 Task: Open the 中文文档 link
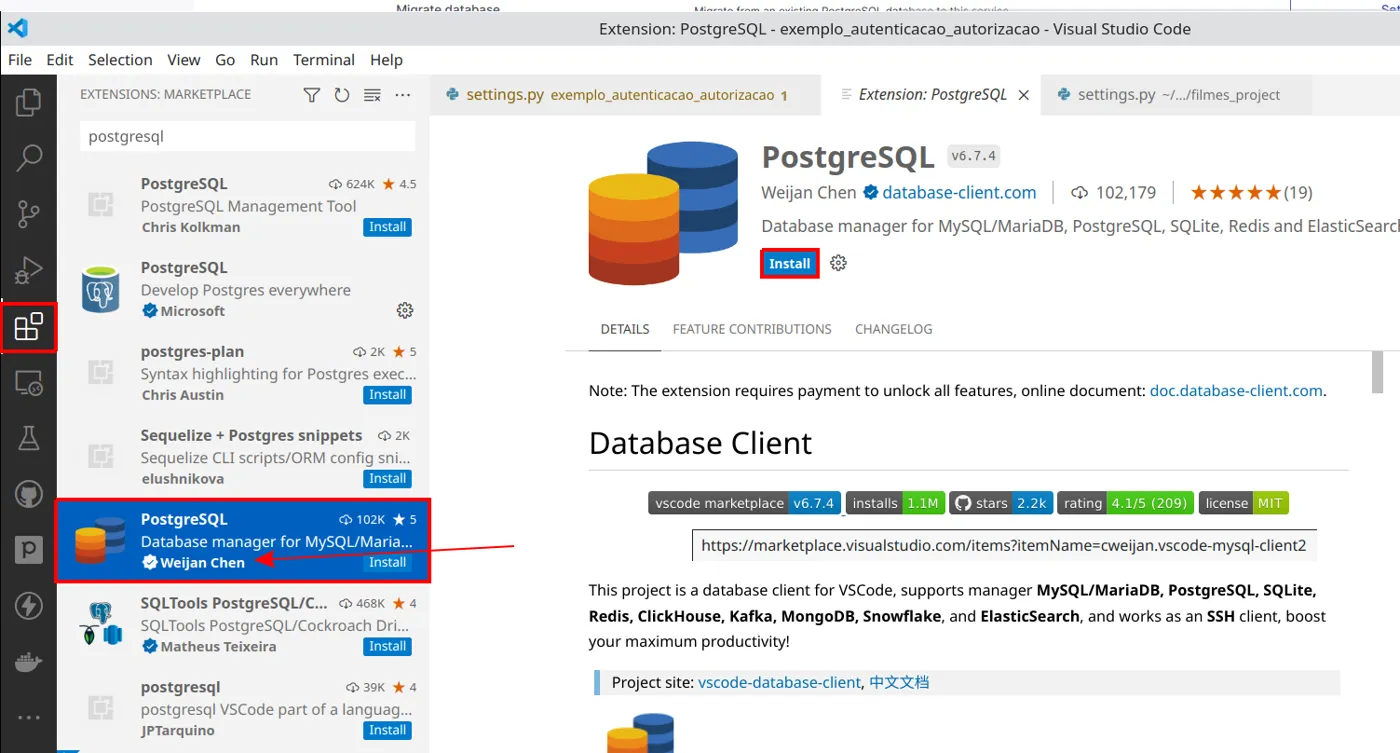coord(899,682)
